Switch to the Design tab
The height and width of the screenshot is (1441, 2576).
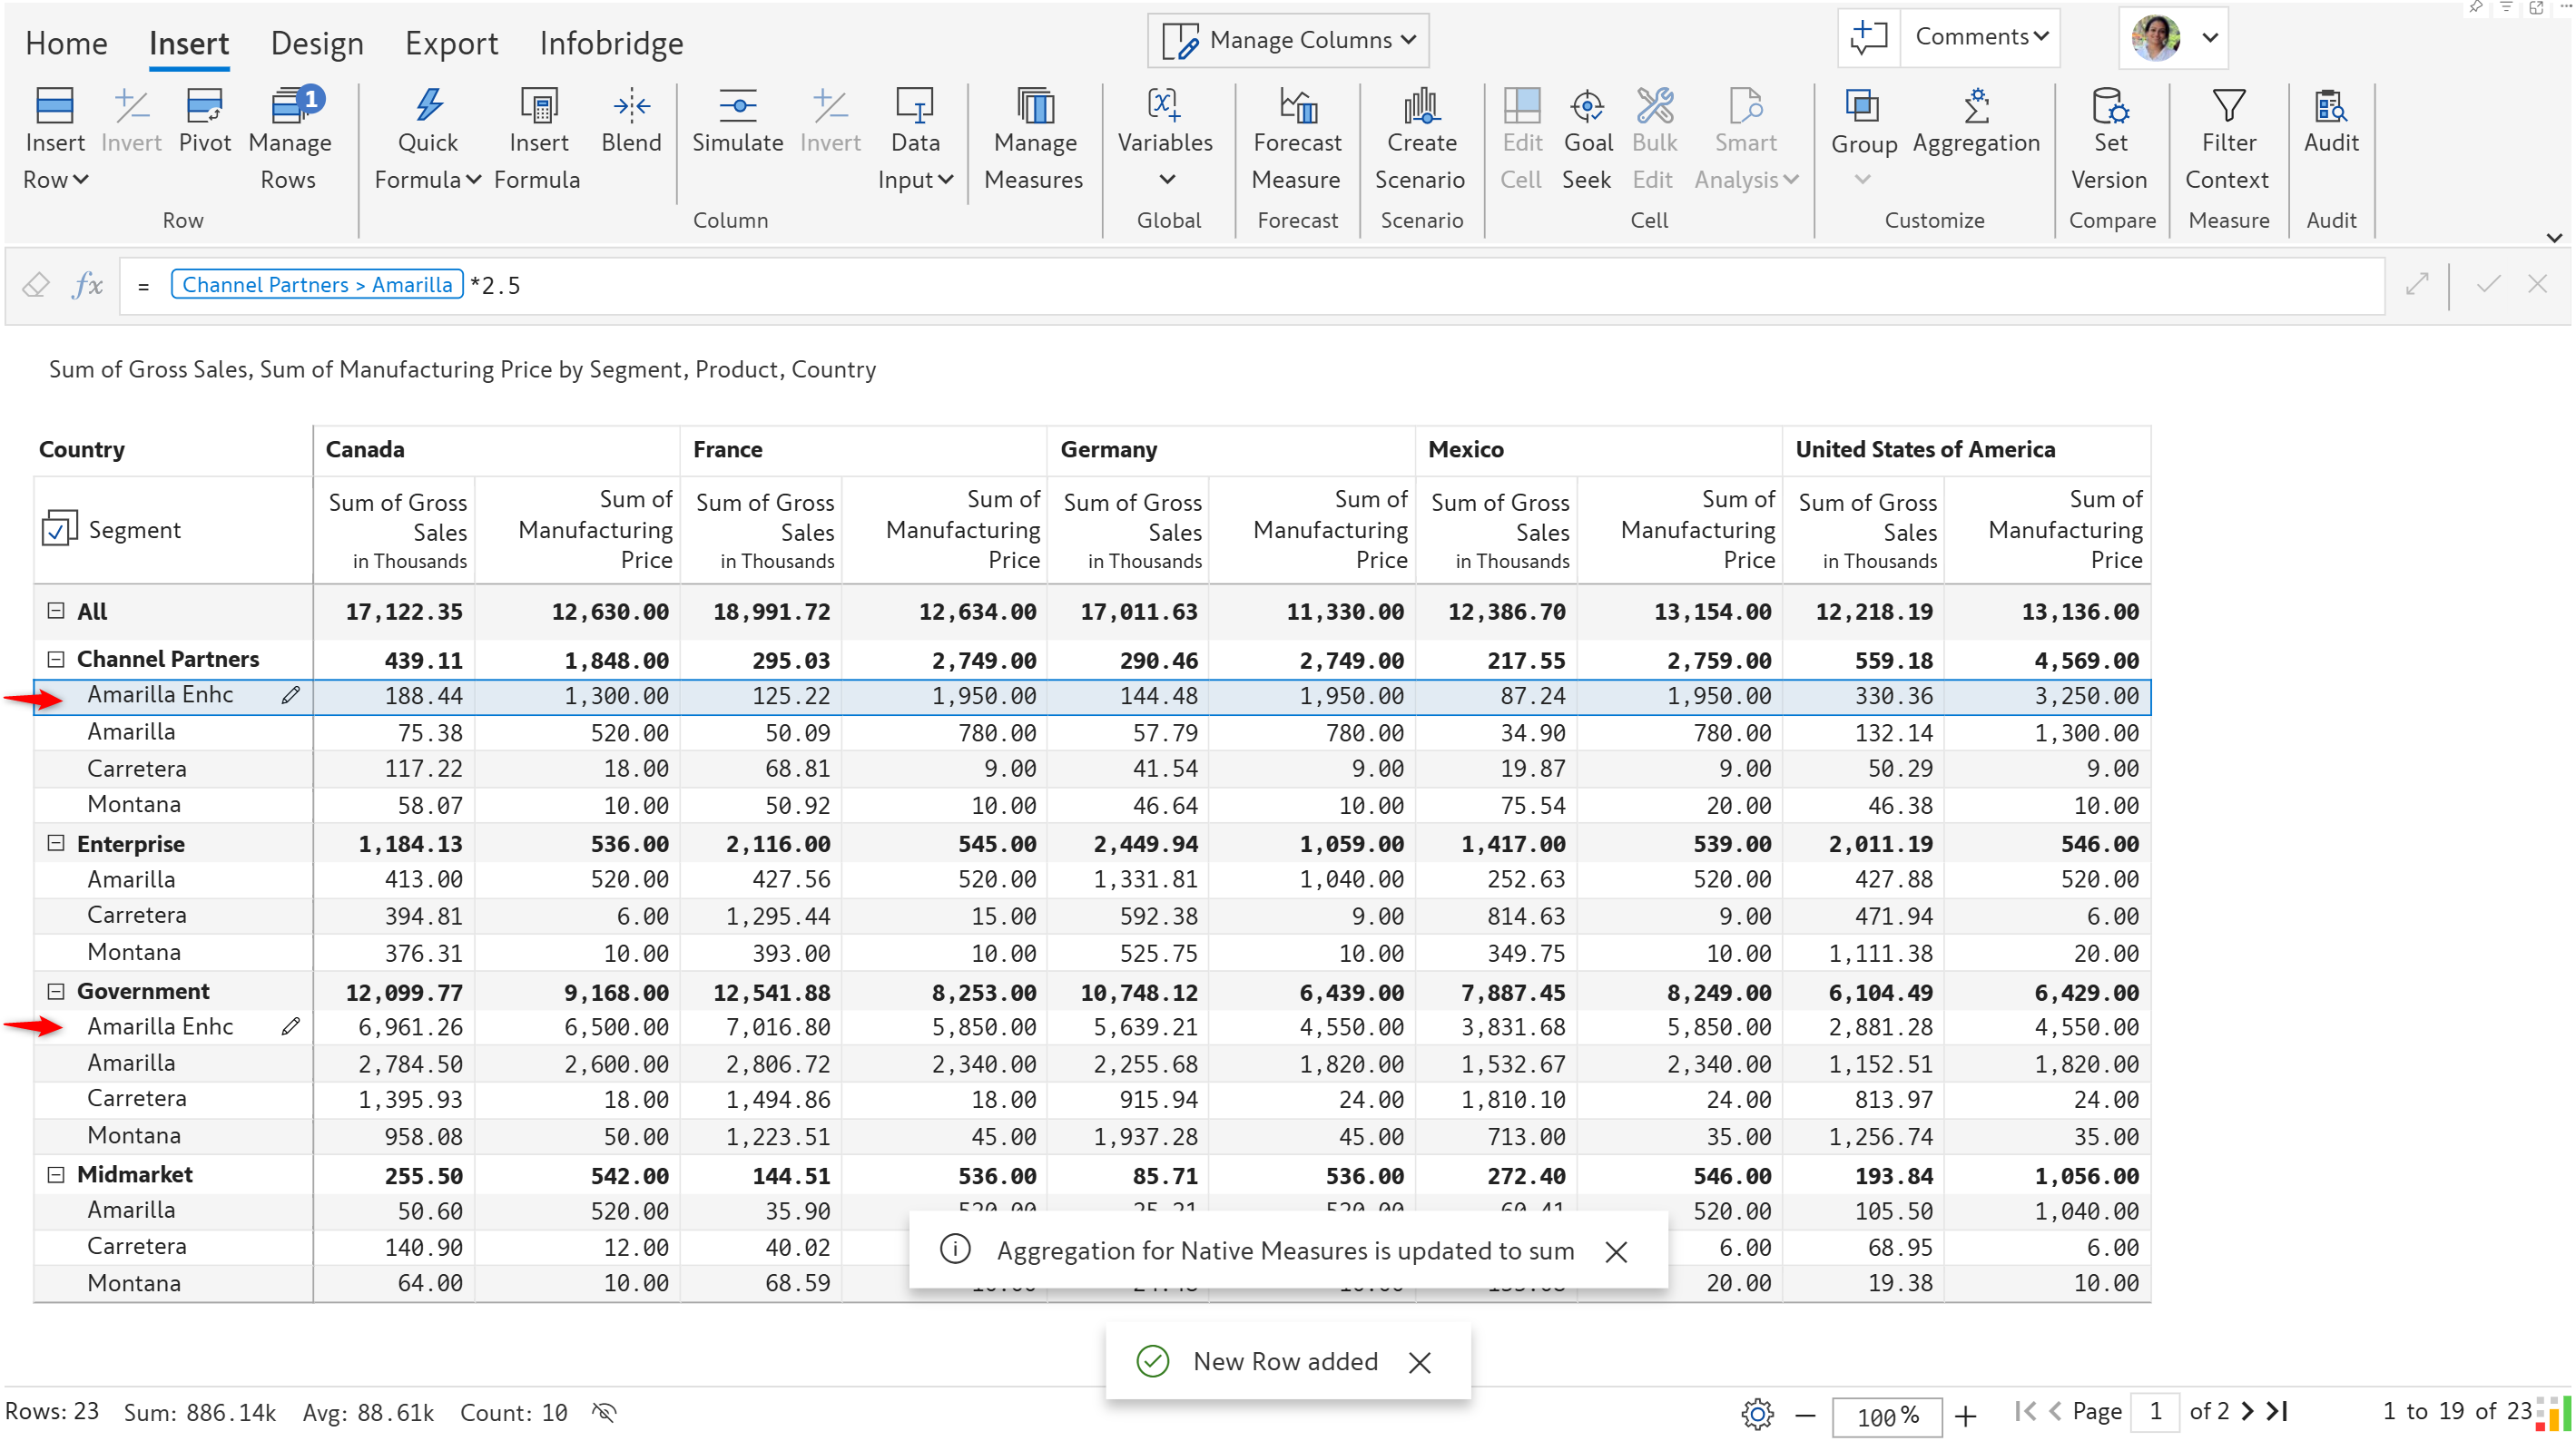[317, 43]
